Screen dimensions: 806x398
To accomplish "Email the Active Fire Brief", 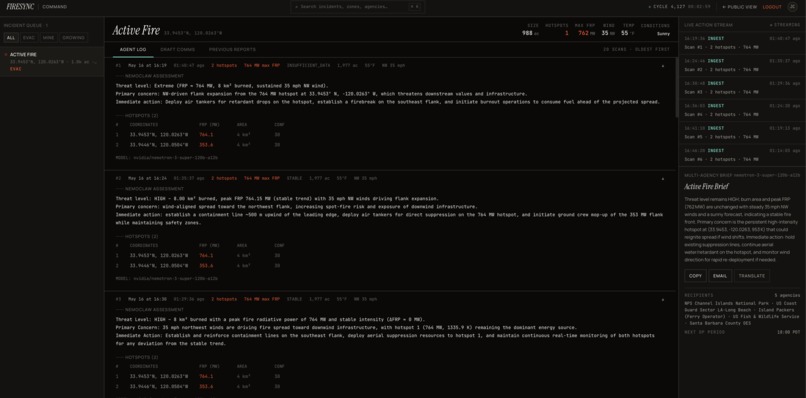I will tap(720, 276).
